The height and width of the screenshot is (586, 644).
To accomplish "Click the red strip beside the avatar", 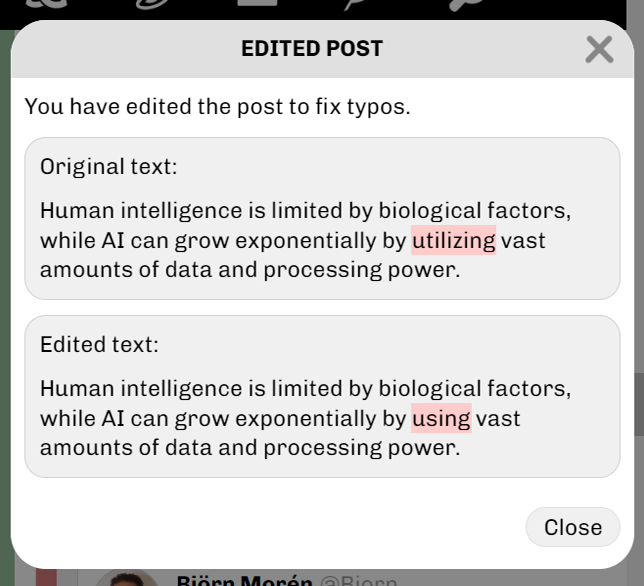I will click(43, 577).
